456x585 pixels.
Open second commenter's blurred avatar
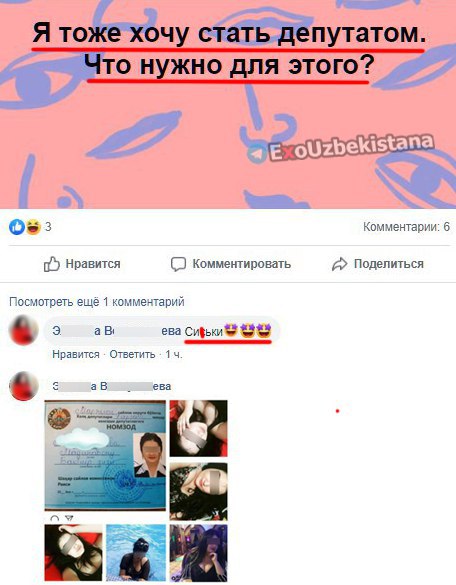point(24,386)
